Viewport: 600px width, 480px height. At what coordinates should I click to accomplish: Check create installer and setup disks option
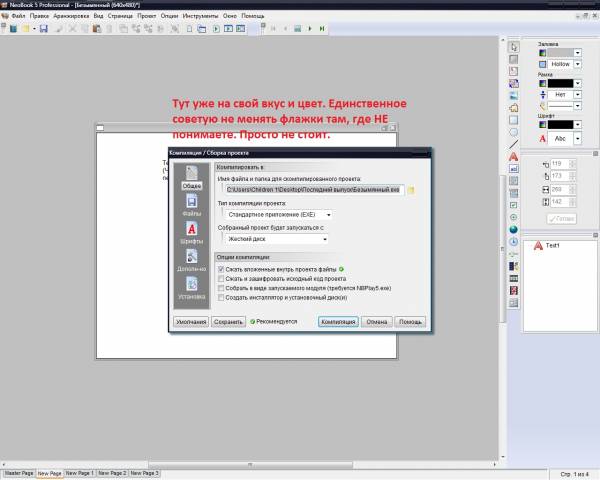[x=221, y=296]
